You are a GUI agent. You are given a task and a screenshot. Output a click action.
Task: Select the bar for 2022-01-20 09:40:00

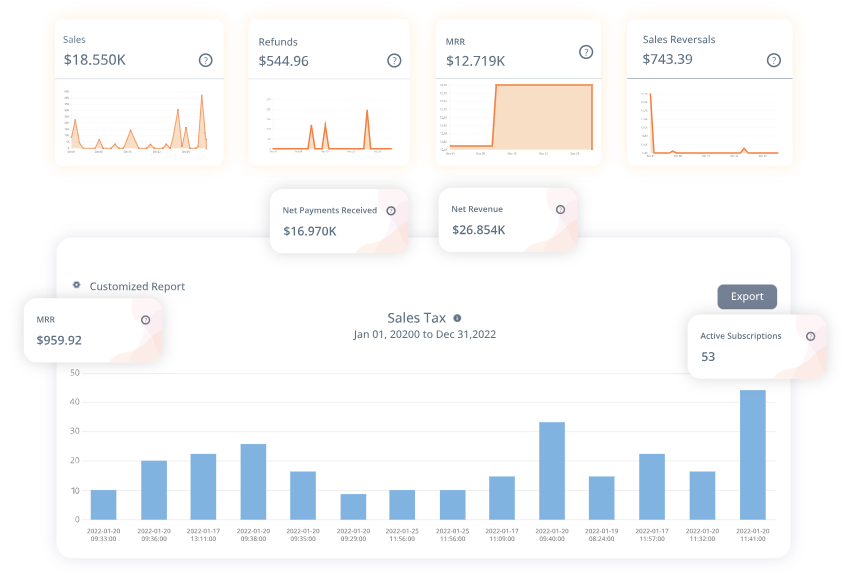(x=552, y=471)
